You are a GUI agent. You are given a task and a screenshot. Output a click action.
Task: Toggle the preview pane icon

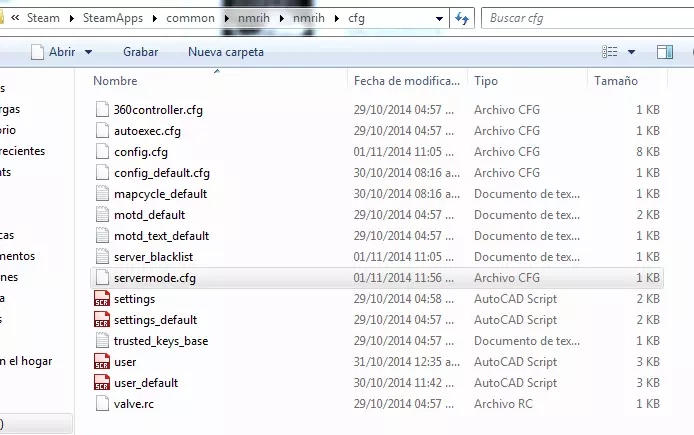pos(665,52)
